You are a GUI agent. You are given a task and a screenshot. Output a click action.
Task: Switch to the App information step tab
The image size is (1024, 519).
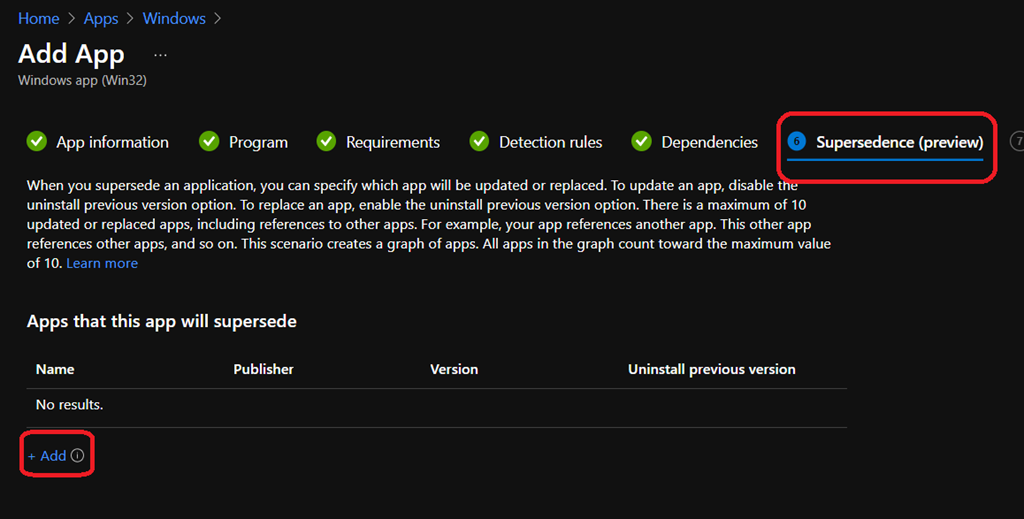point(112,142)
